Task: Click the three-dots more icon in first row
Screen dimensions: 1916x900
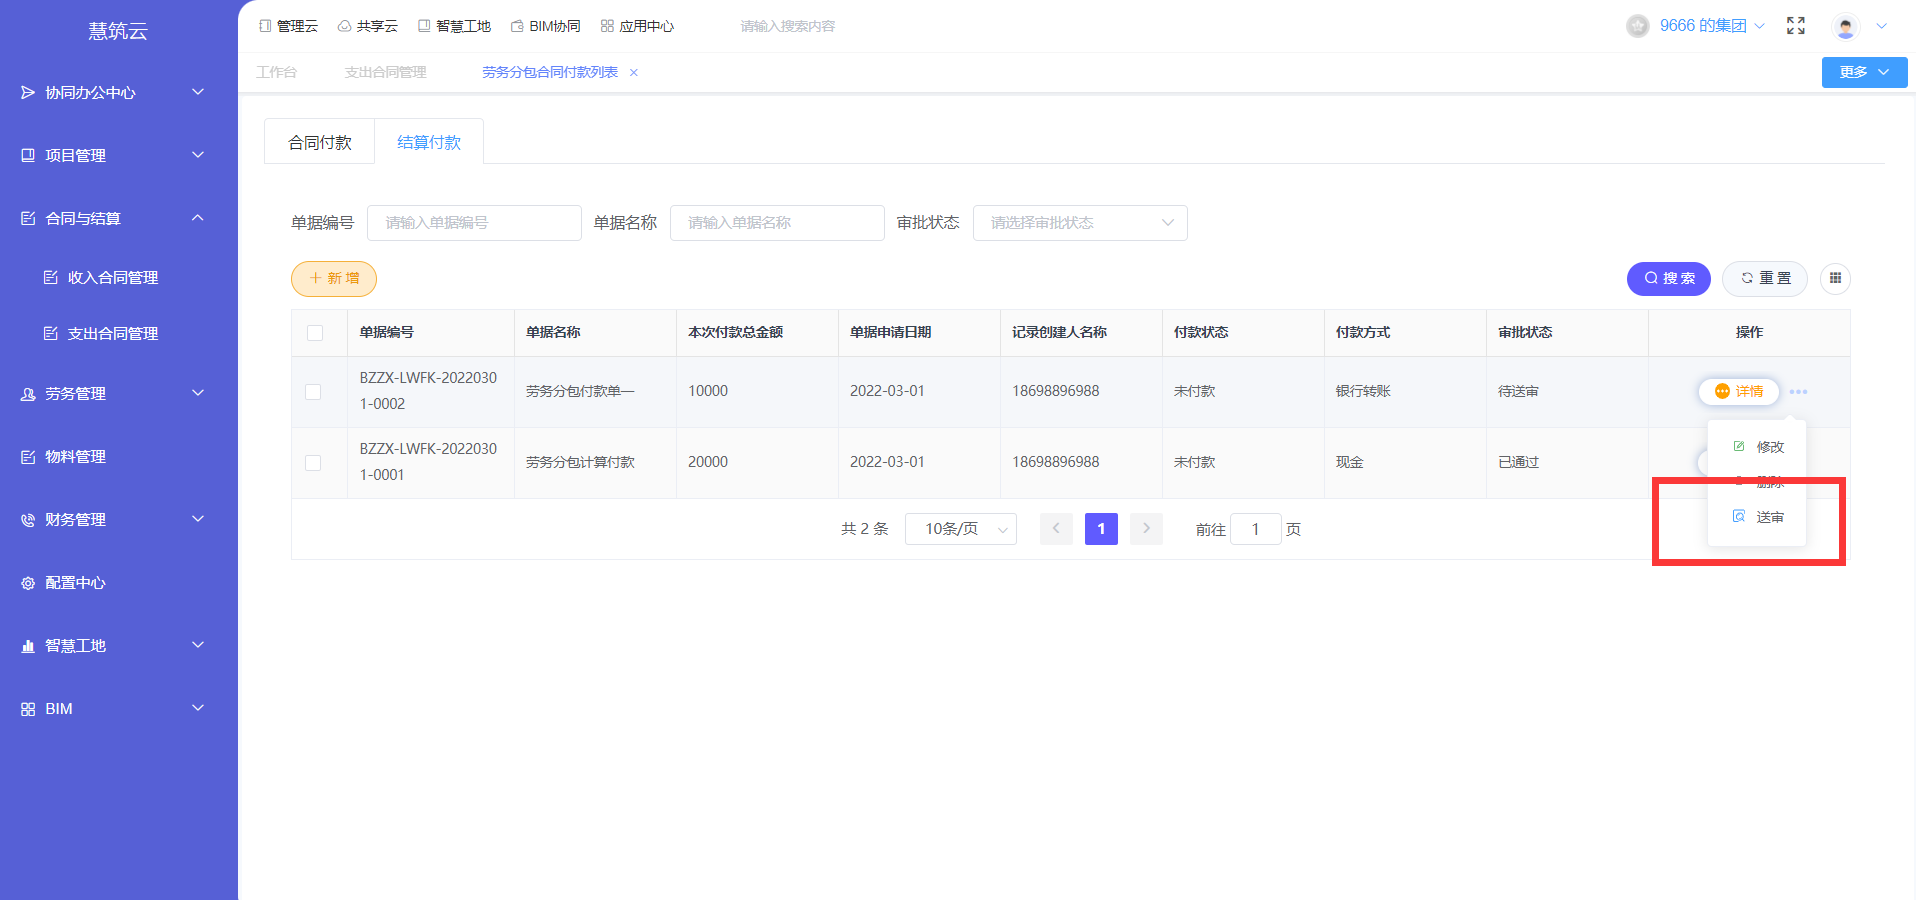Action: [1798, 391]
